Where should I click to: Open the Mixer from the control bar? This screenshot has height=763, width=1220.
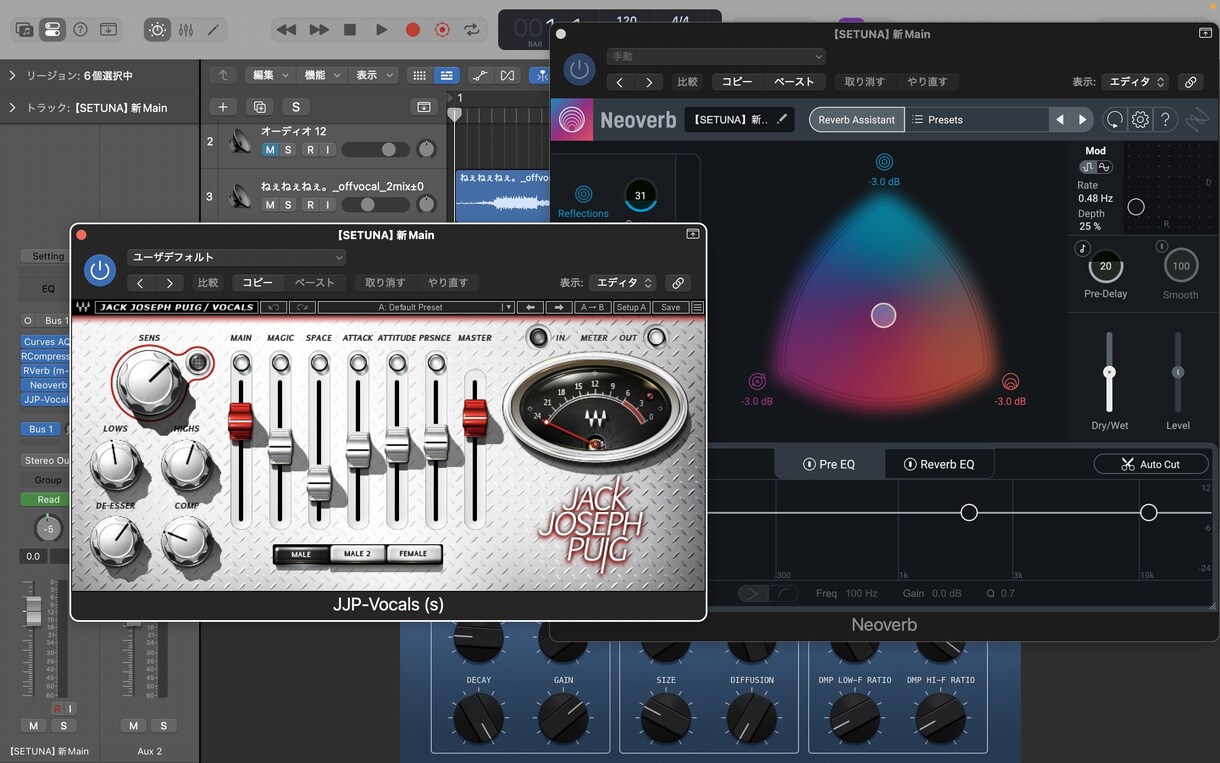[x=186, y=30]
